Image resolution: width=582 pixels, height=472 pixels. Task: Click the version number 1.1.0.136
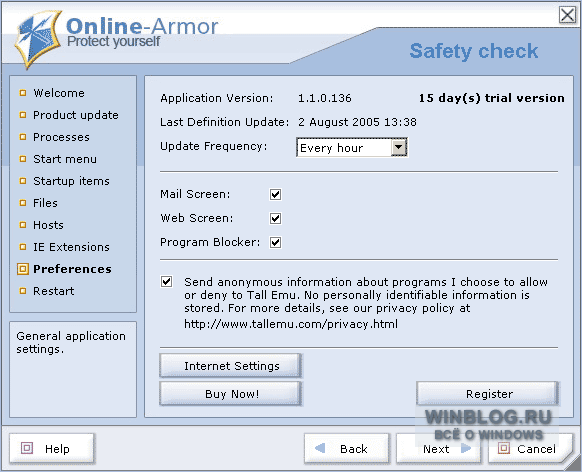pos(324,98)
